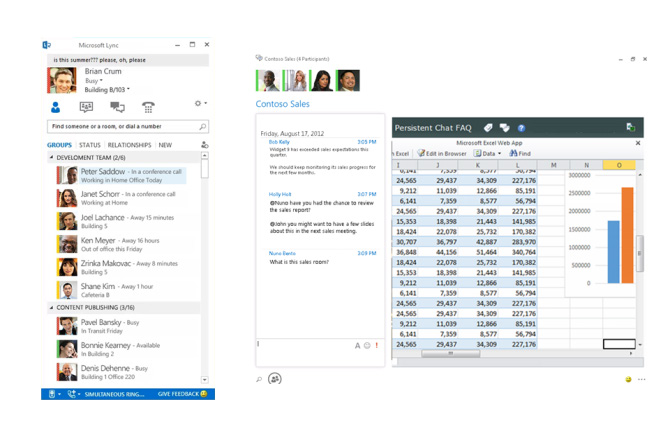Open the Building B/103 location dropdown

pyautogui.click(x=108, y=90)
